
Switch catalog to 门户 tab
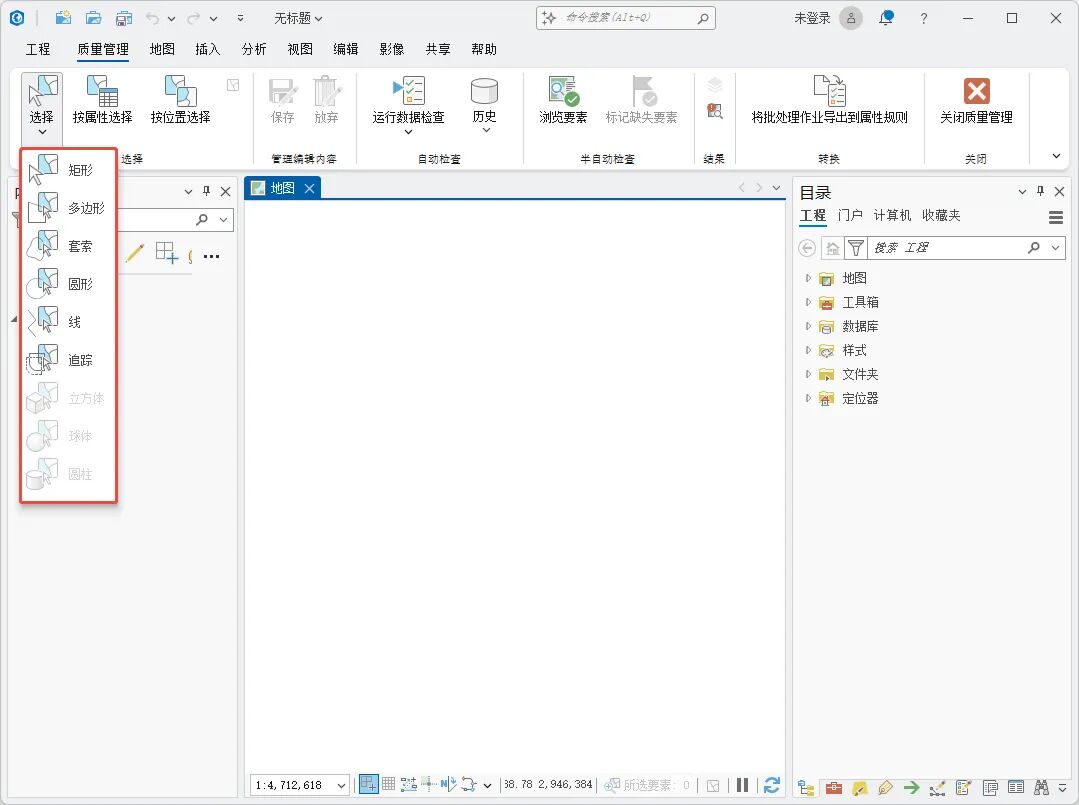click(x=851, y=215)
